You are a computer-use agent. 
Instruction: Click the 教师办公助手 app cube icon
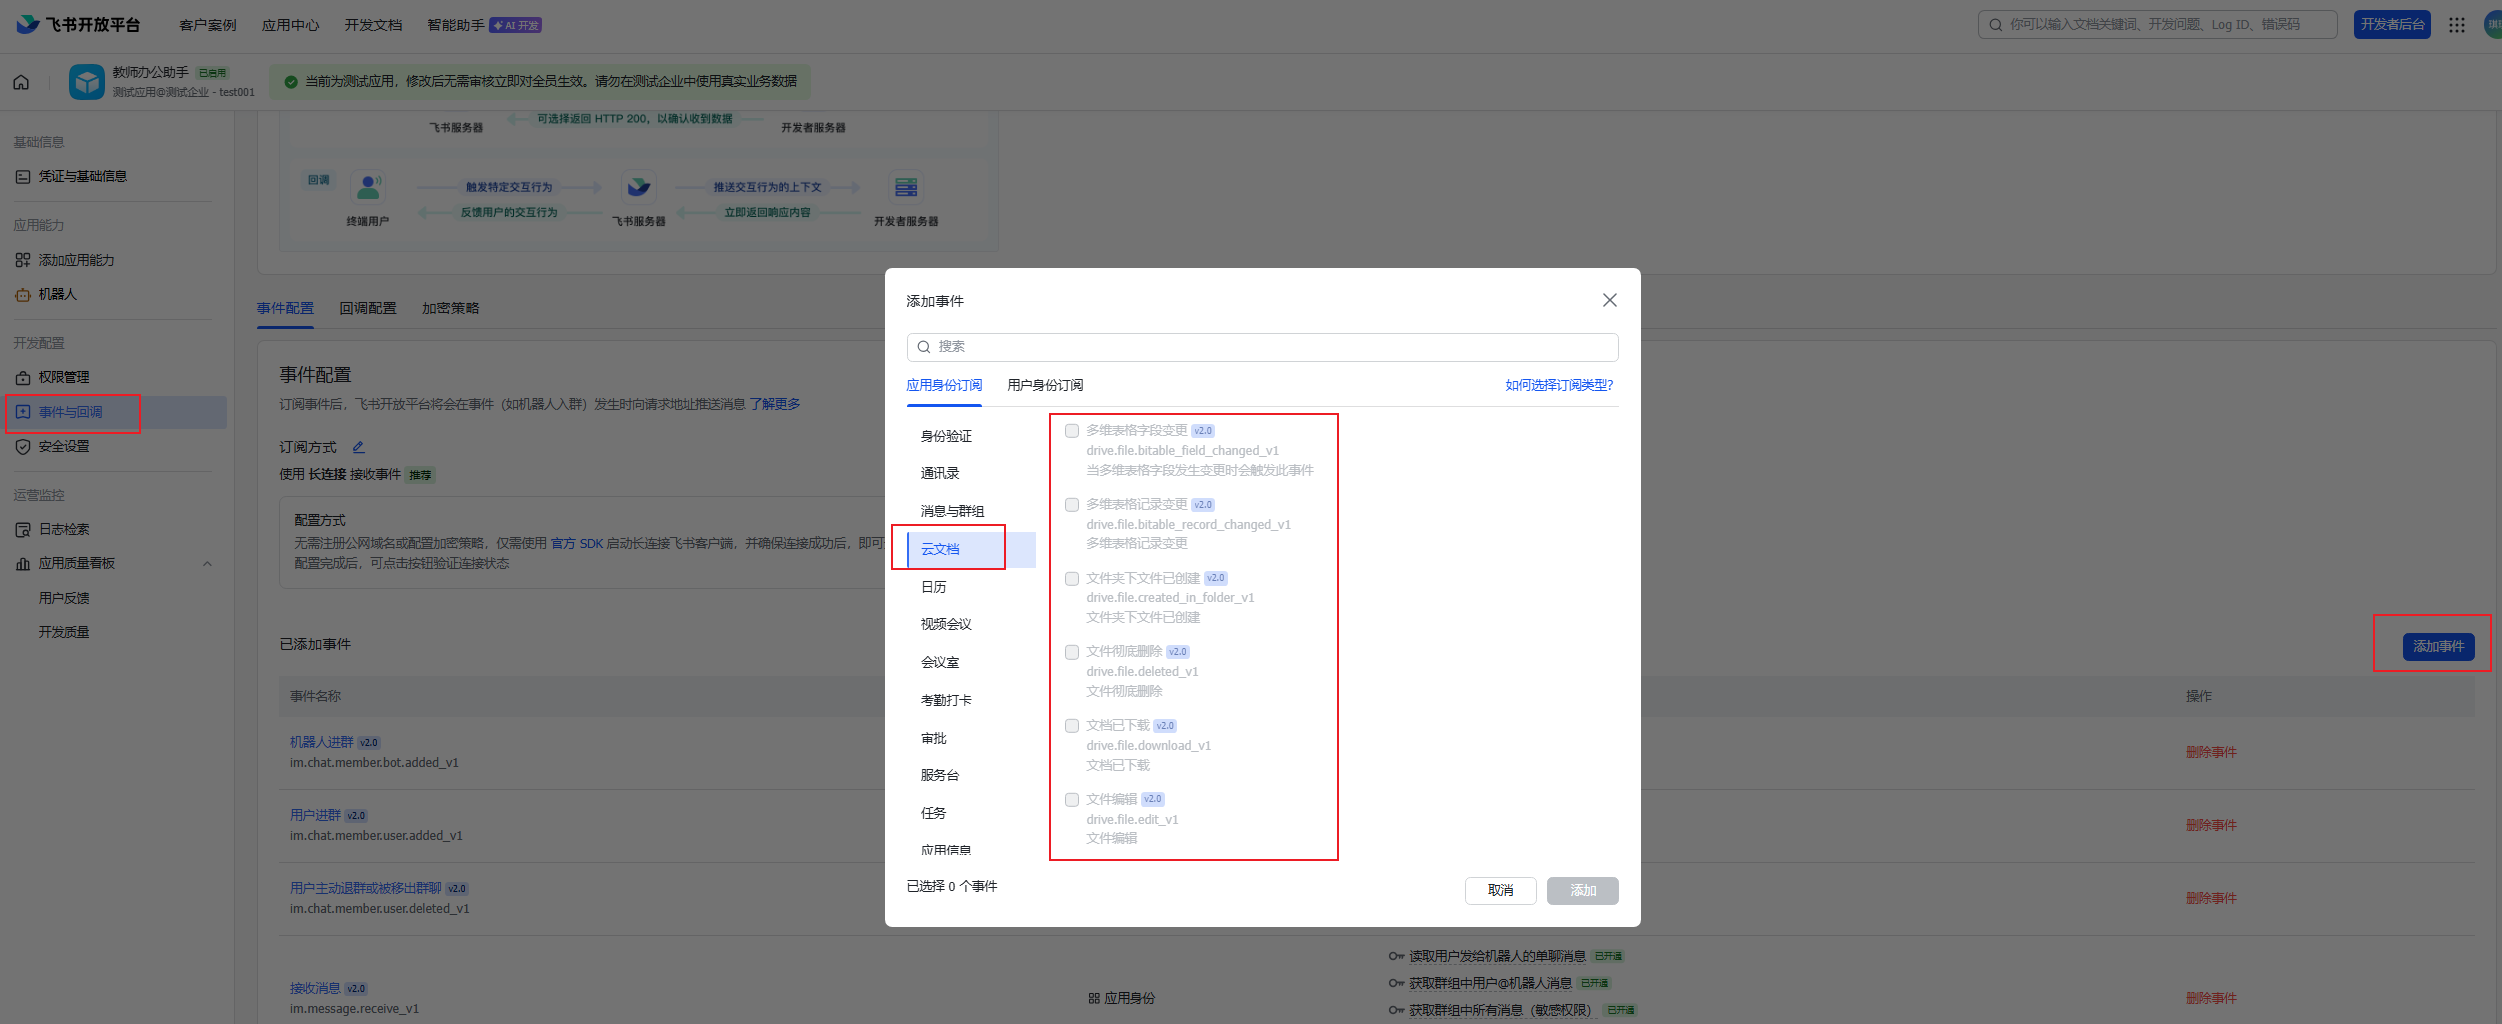tap(87, 82)
